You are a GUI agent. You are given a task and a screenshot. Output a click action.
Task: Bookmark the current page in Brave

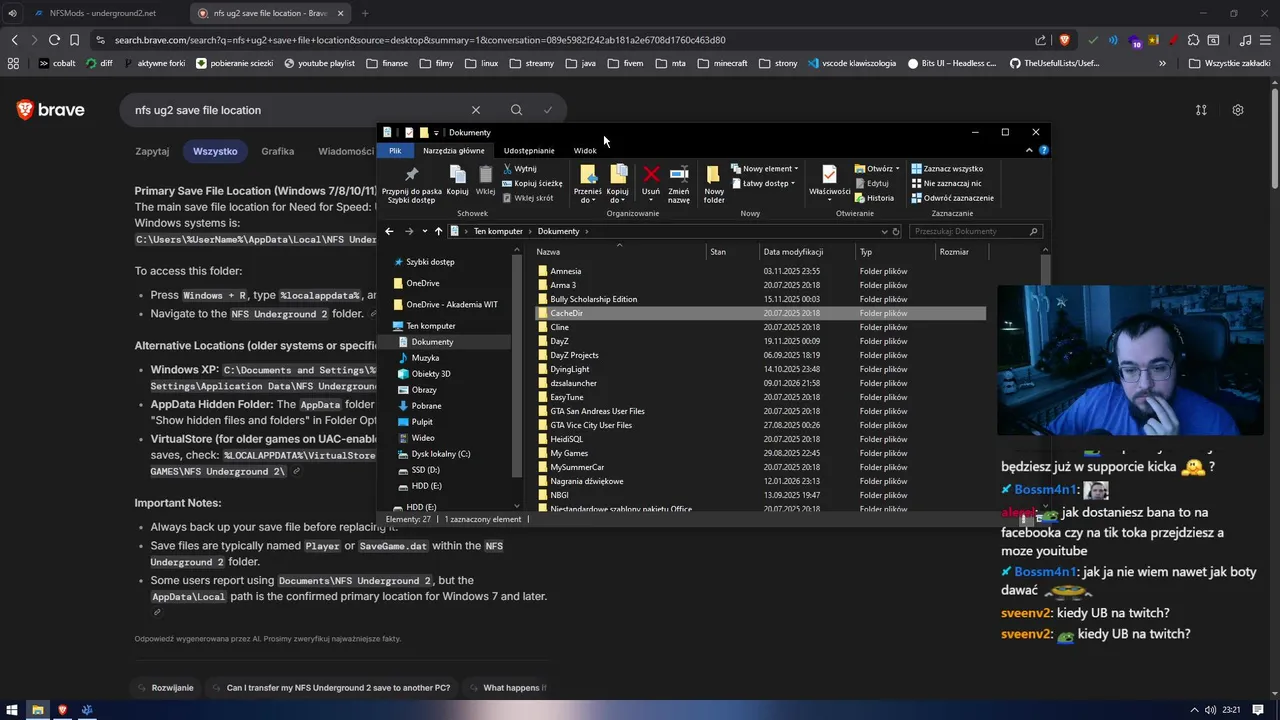pos(74,40)
